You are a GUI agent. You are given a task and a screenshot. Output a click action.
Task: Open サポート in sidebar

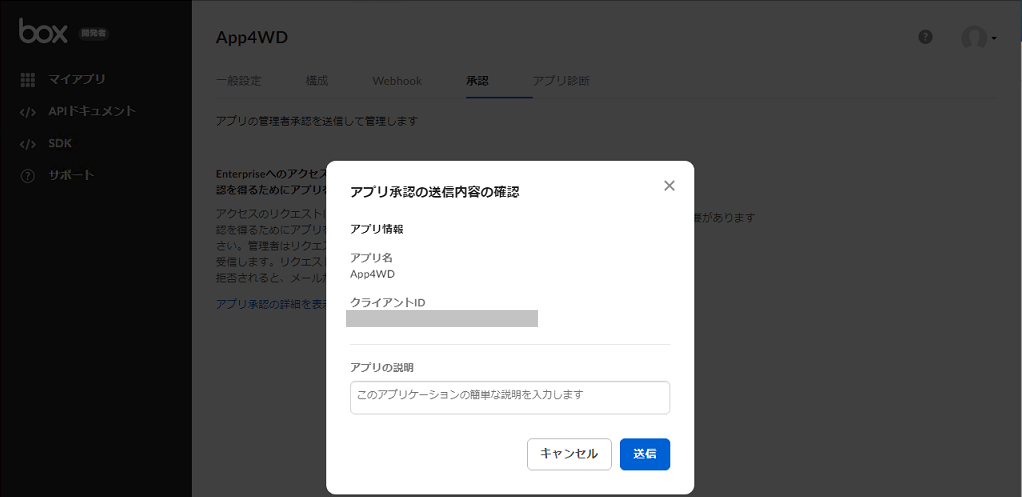coord(71,175)
